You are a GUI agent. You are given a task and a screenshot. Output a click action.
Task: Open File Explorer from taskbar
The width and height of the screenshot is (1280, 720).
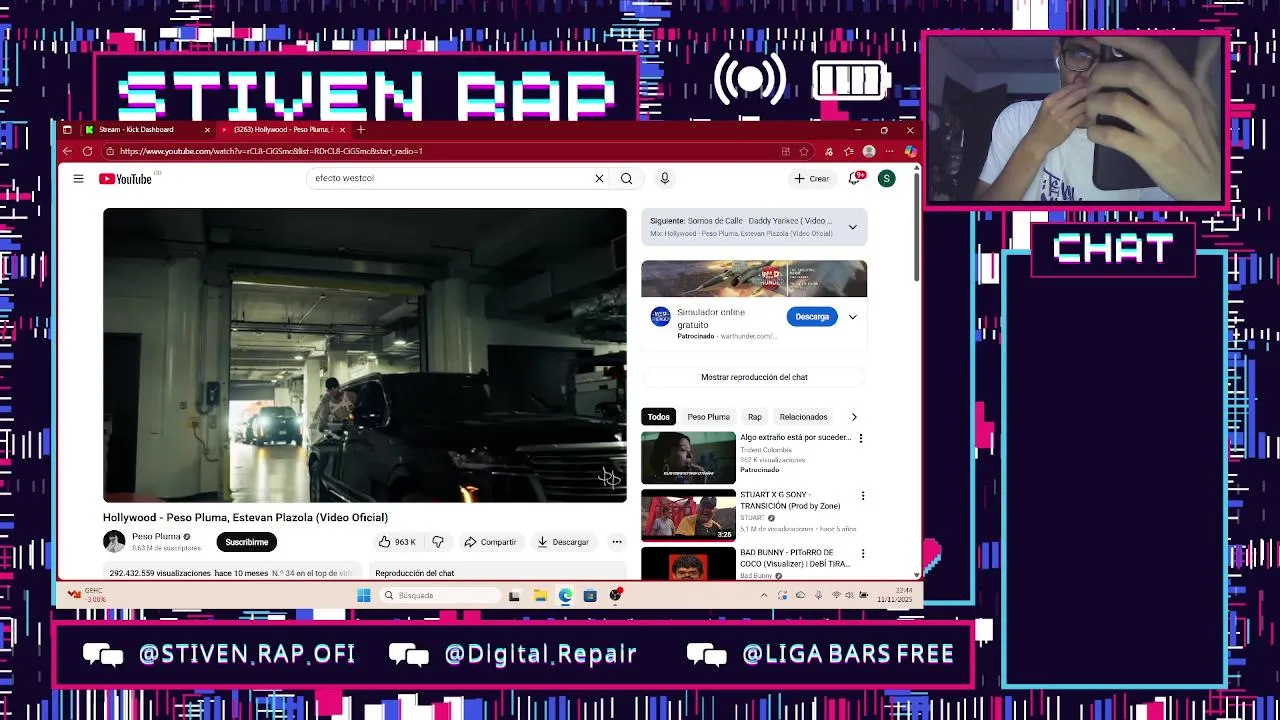pyautogui.click(x=540, y=595)
